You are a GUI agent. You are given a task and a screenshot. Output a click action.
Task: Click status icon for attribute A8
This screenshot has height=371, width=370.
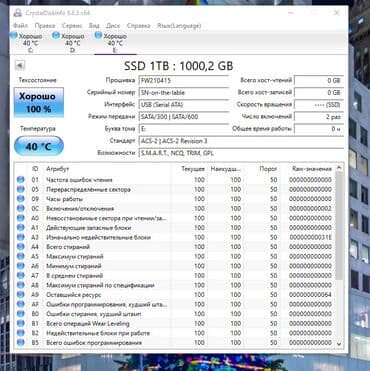point(21,285)
